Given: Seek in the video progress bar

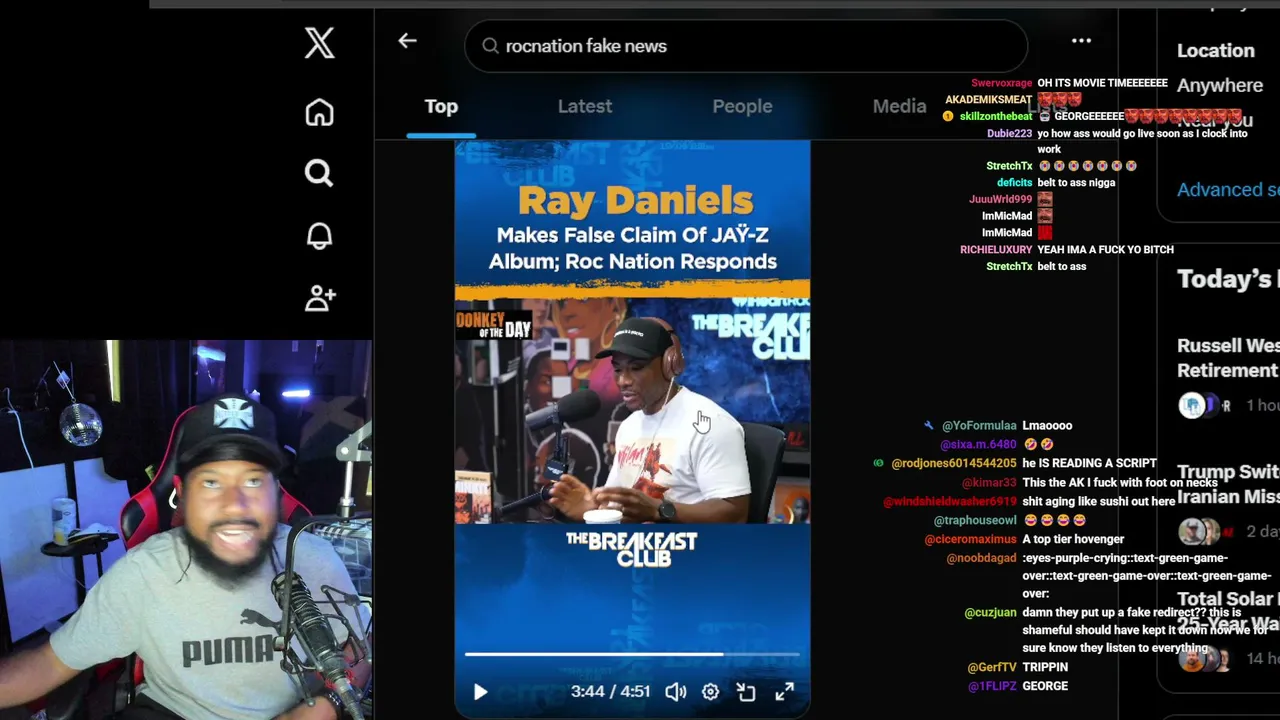Looking at the screenshot, I should click(x=632, y=655).
